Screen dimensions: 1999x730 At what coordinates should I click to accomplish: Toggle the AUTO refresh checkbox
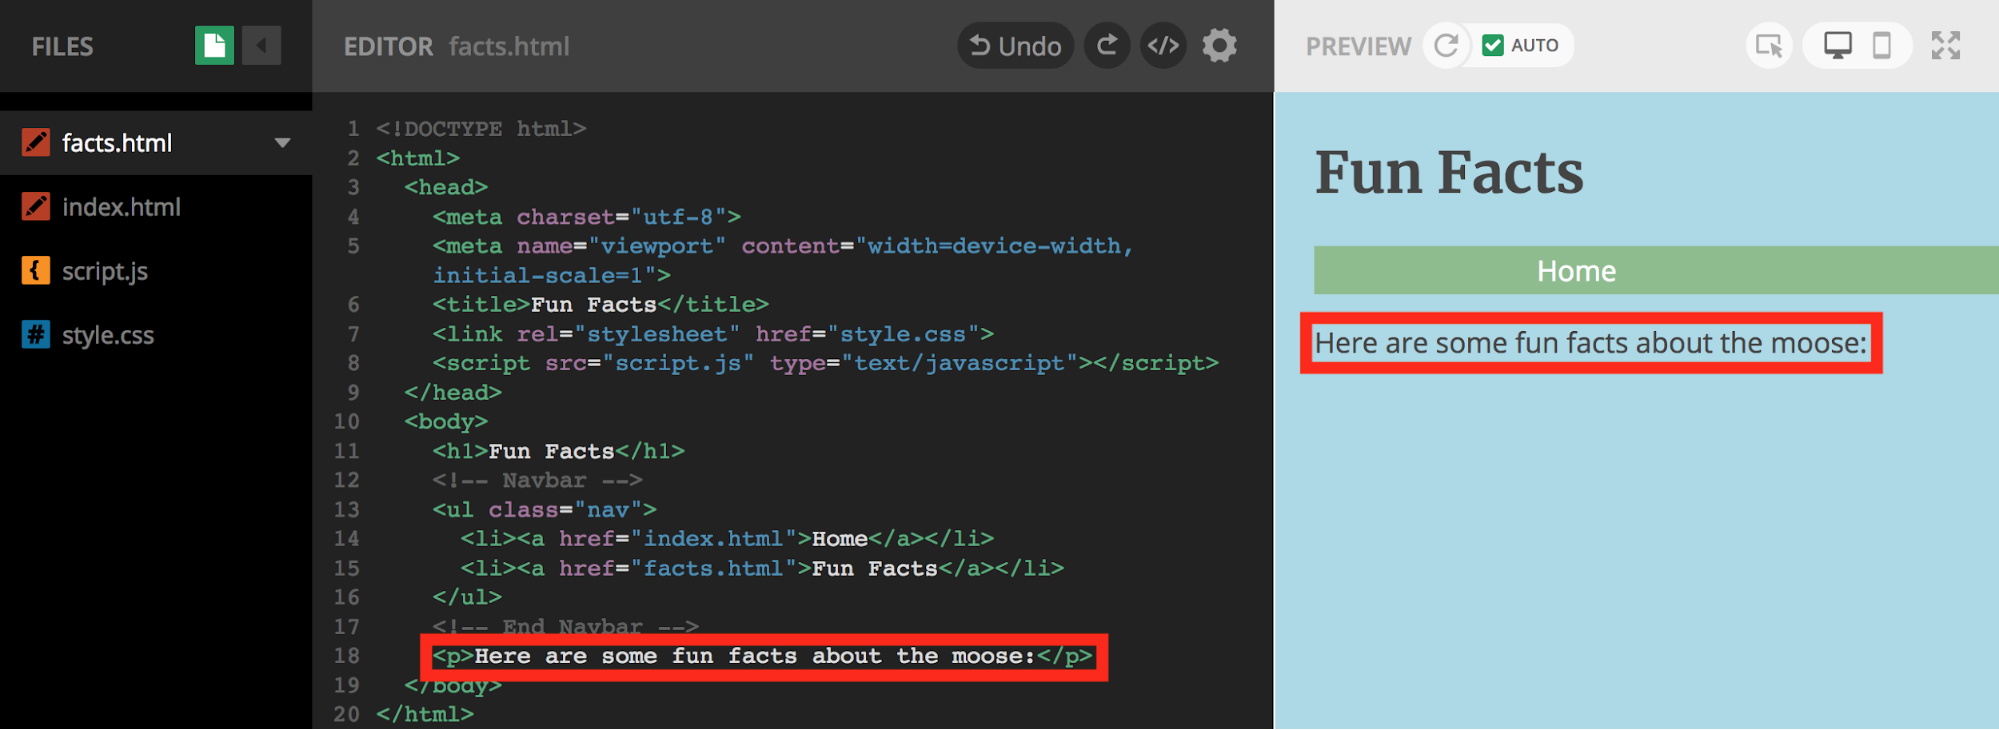click(1493, 46)
